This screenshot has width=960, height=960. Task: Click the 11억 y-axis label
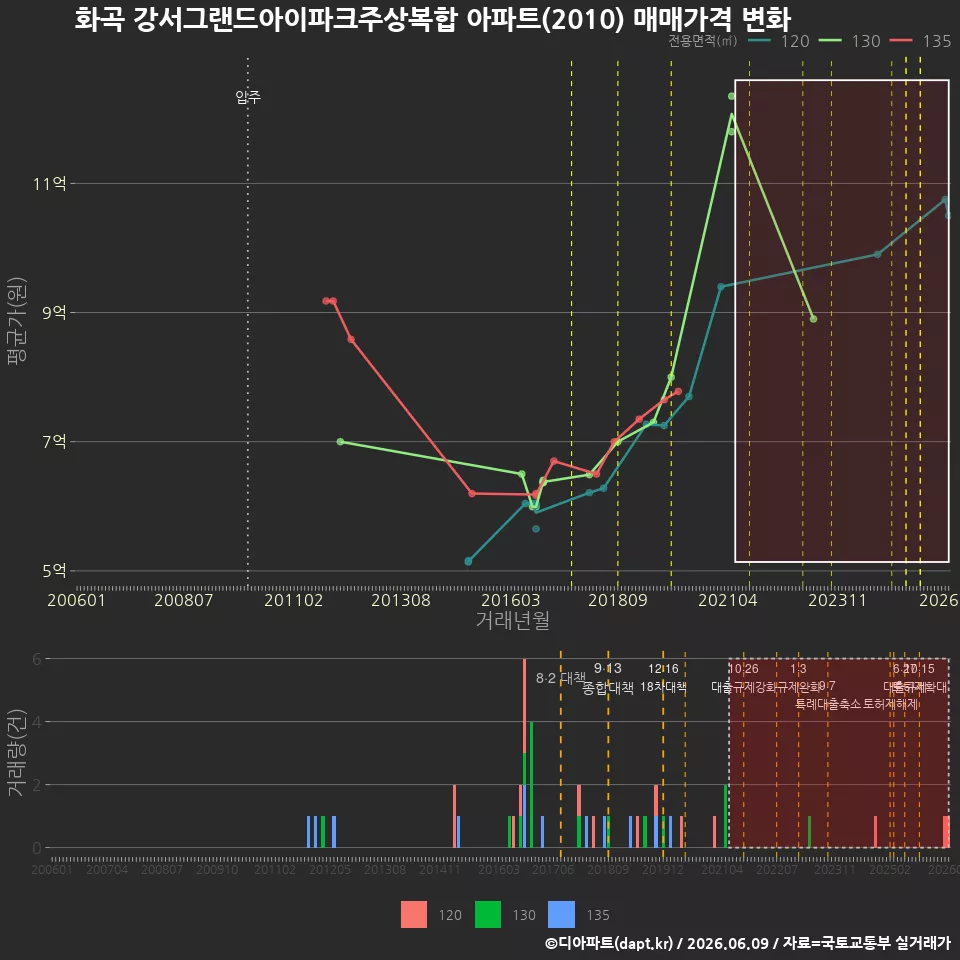coord(50,183)
